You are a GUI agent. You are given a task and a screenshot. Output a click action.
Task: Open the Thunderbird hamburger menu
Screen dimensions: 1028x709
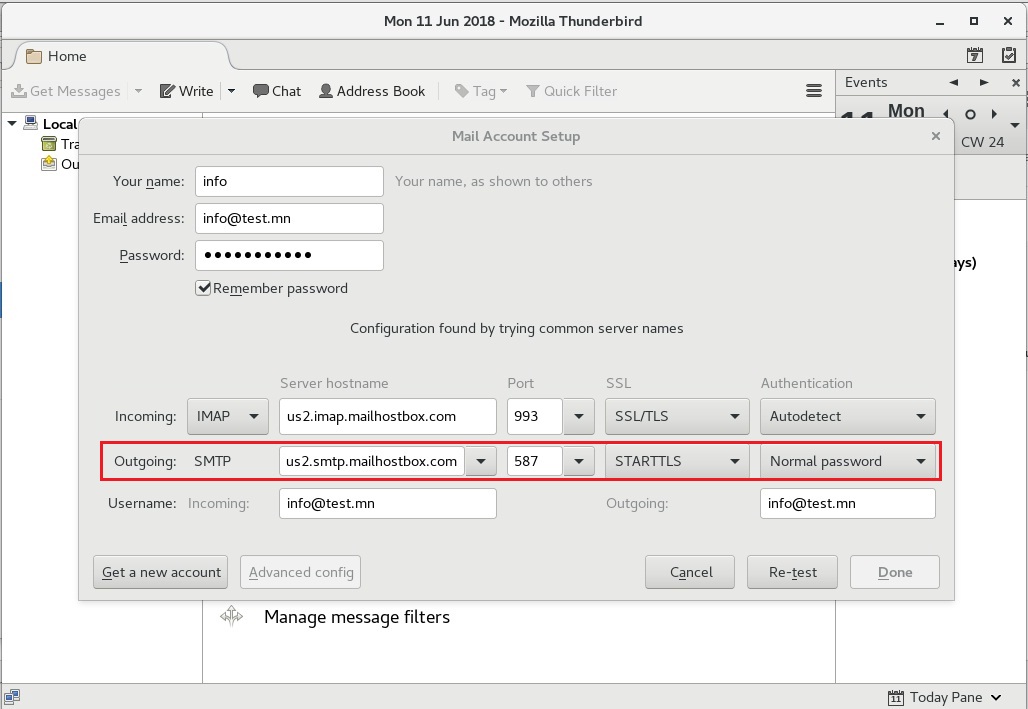tap(814, 91)
